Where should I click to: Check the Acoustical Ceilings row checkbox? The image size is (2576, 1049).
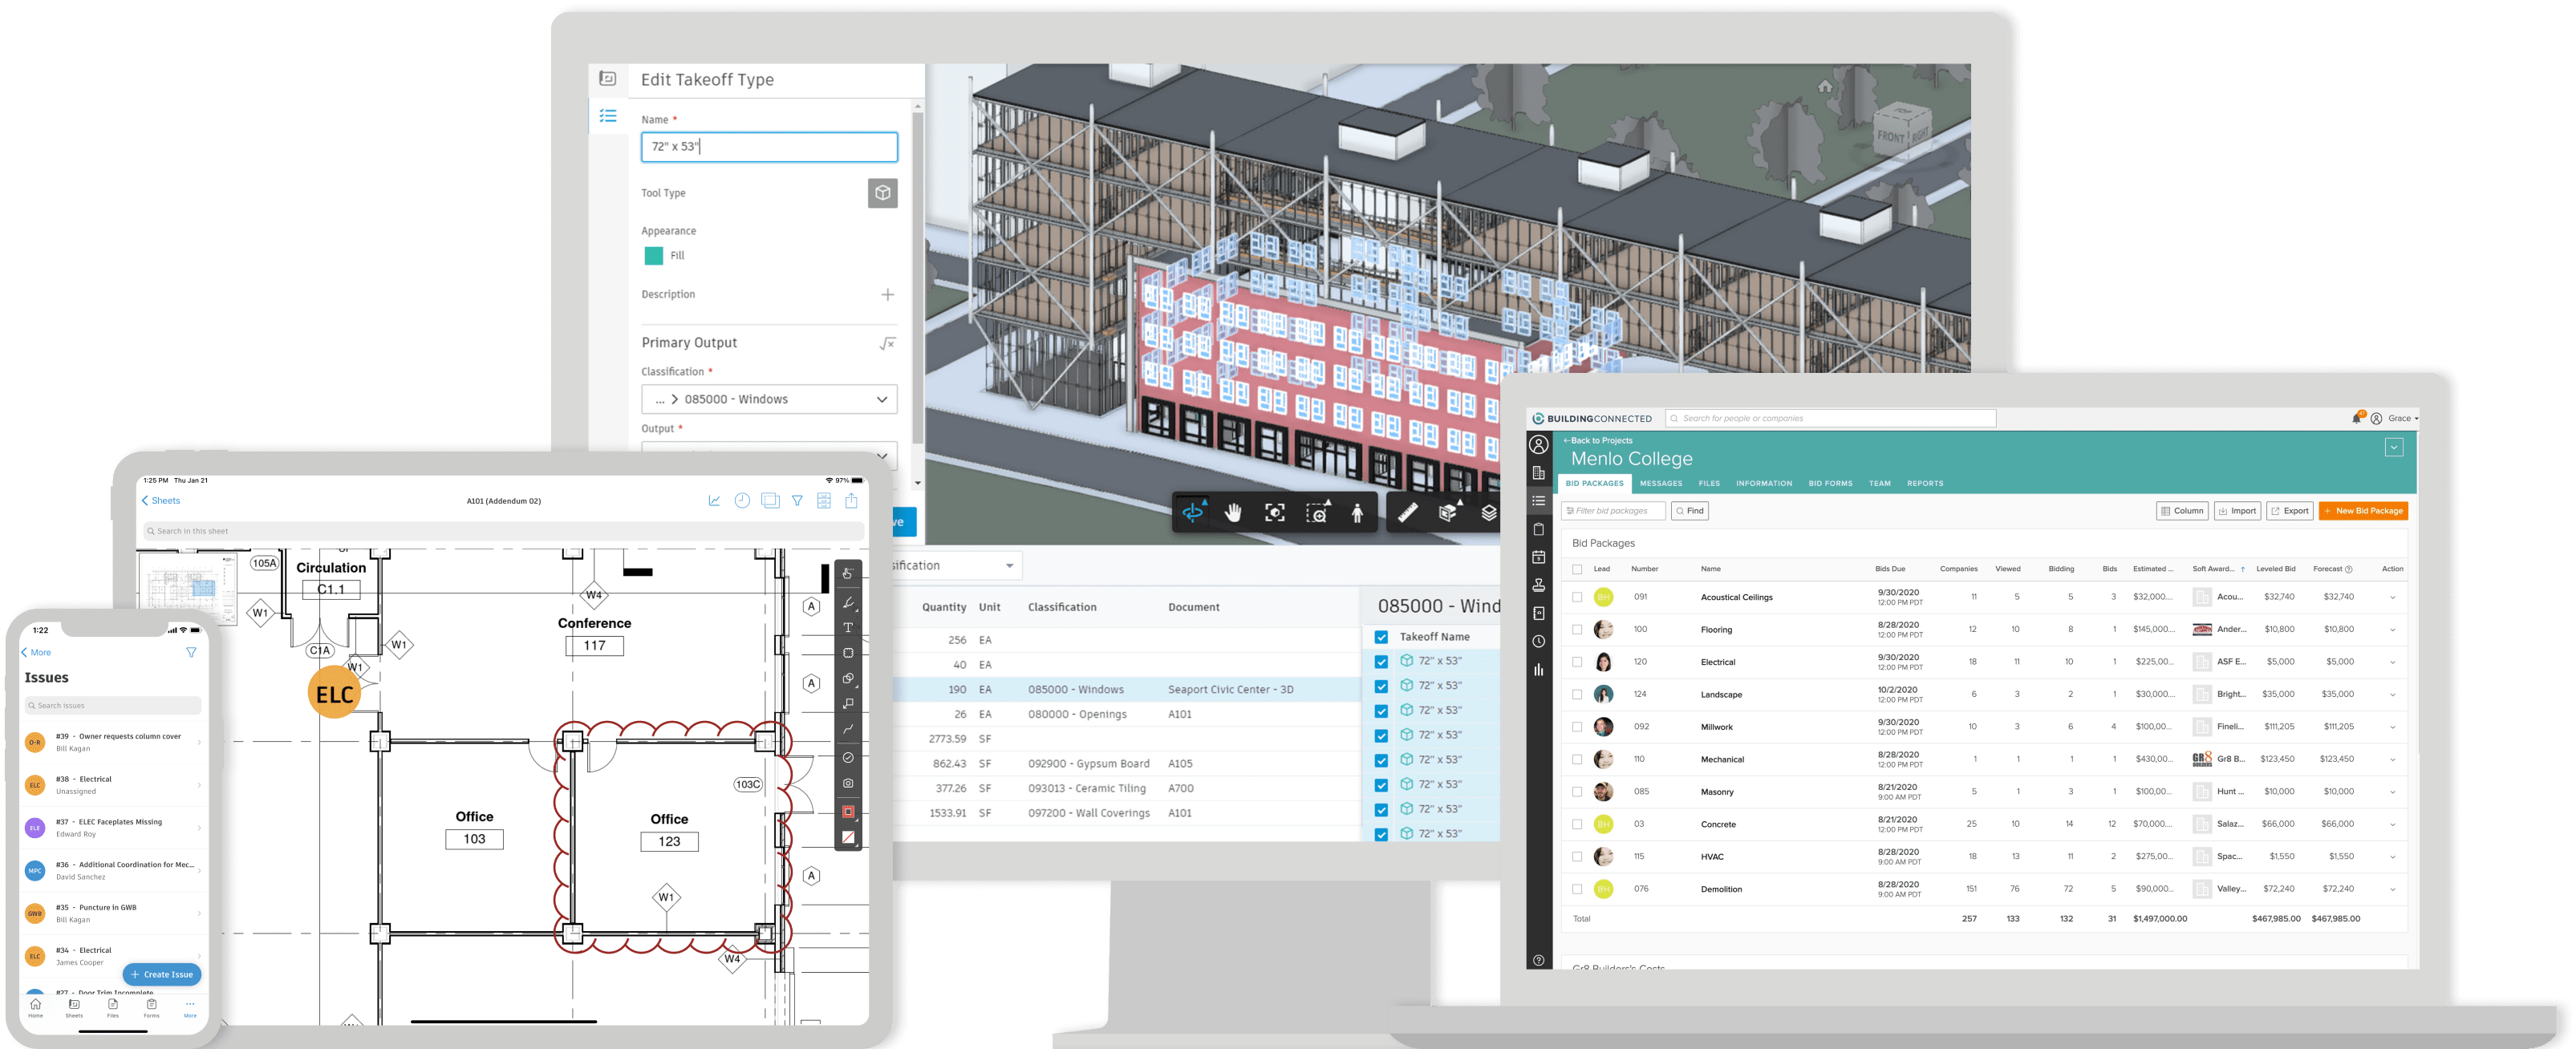pyautogui.click(x=1577, y=597)
